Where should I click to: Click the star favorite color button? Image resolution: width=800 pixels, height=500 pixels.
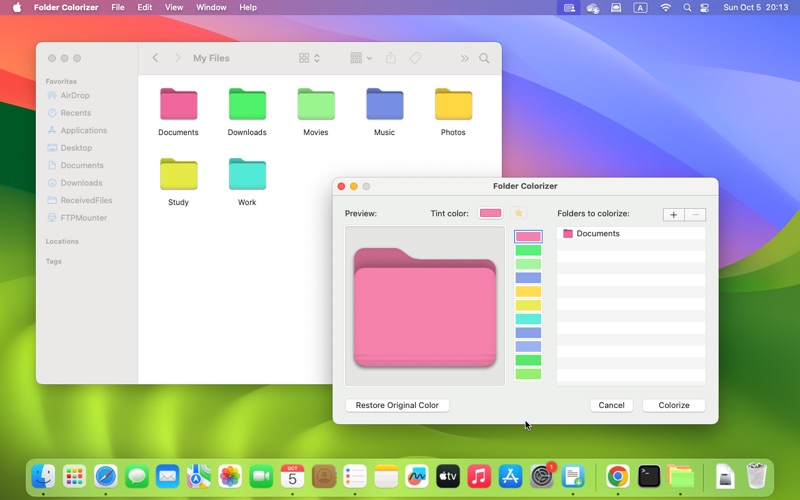(518, 213)
